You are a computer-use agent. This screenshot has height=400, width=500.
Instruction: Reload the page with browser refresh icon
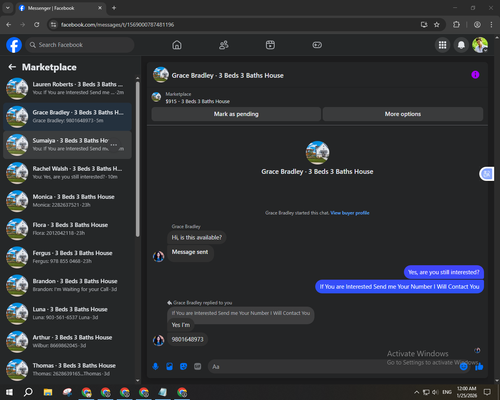37,25
